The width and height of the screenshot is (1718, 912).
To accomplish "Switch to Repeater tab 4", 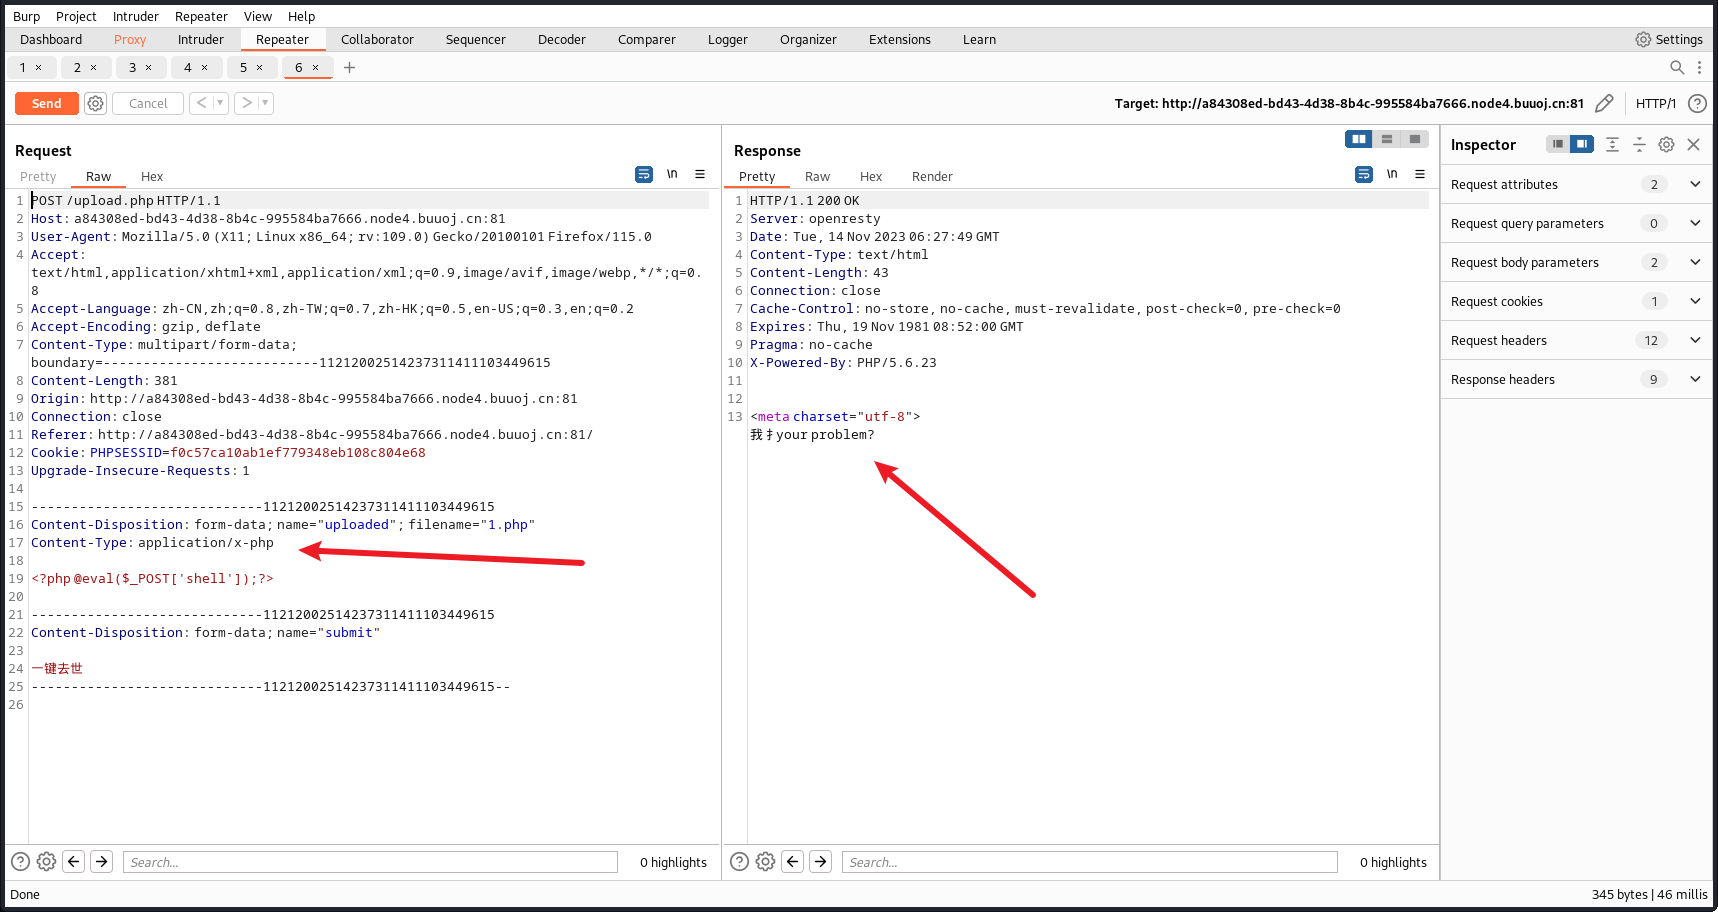I will (x=188, y=67).
